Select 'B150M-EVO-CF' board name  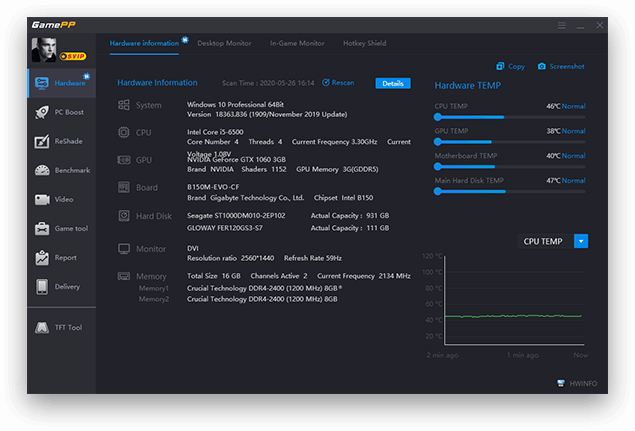(213, 187)
